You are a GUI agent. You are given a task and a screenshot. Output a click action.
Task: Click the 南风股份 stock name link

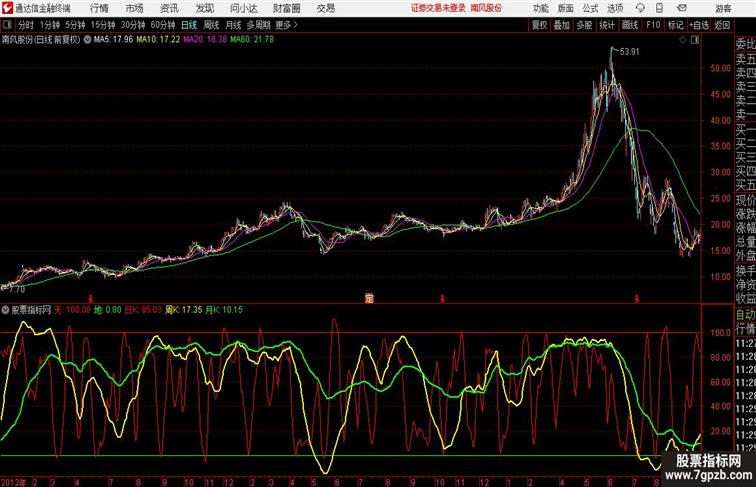pyautogui.click(x=486, y=8)
